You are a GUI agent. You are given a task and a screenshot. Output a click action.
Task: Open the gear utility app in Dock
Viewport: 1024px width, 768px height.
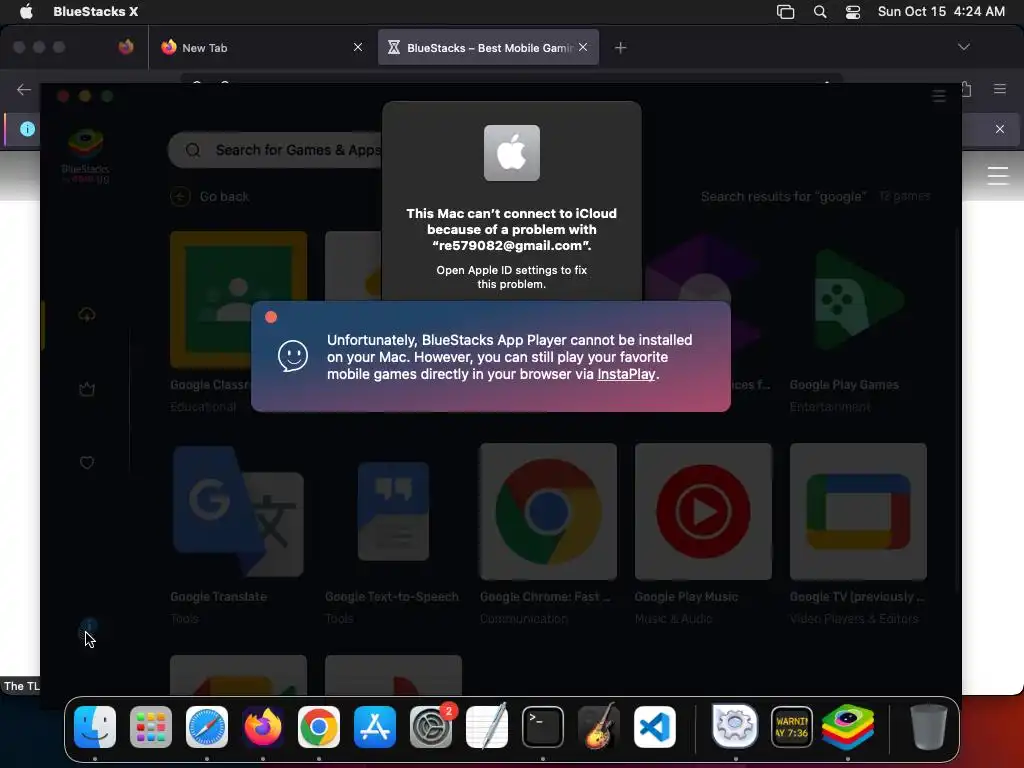tap(735, 727)
